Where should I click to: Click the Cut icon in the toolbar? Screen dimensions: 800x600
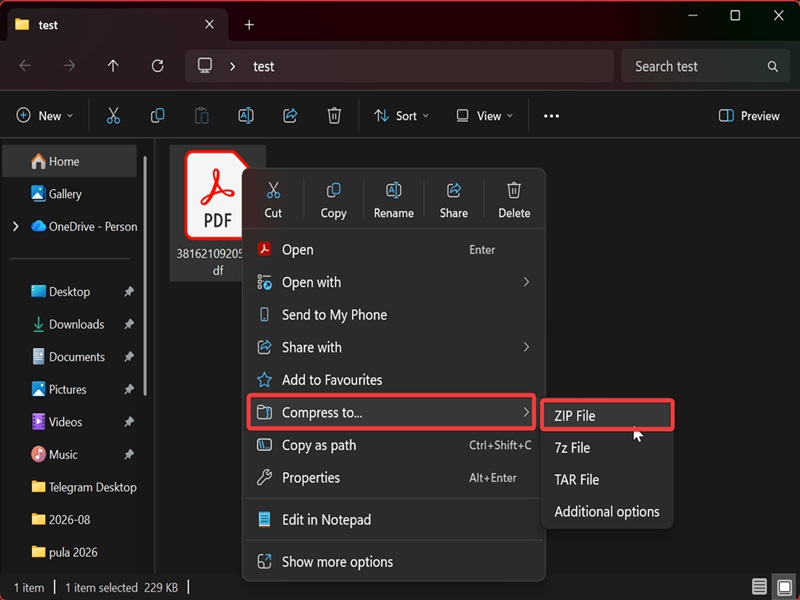coord(113,116)
